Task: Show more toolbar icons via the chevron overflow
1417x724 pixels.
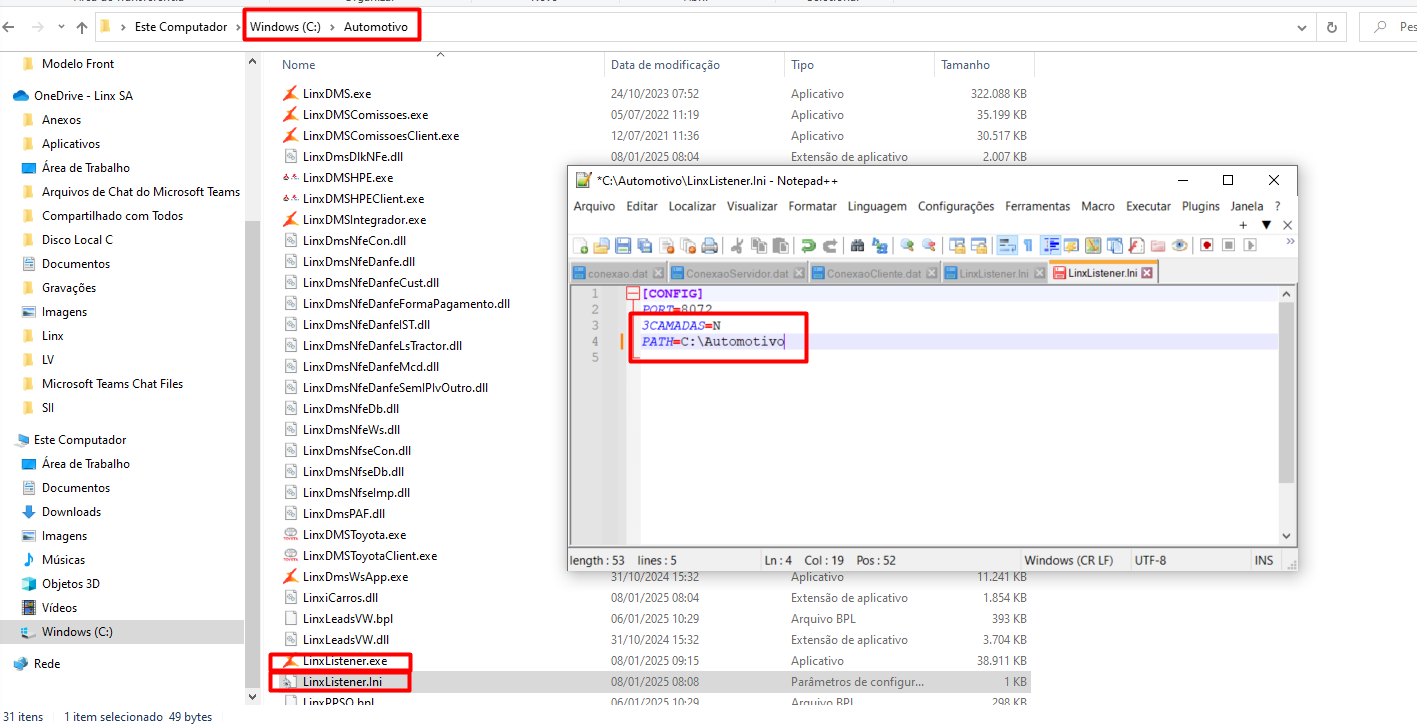Action: coord(1290,242)
